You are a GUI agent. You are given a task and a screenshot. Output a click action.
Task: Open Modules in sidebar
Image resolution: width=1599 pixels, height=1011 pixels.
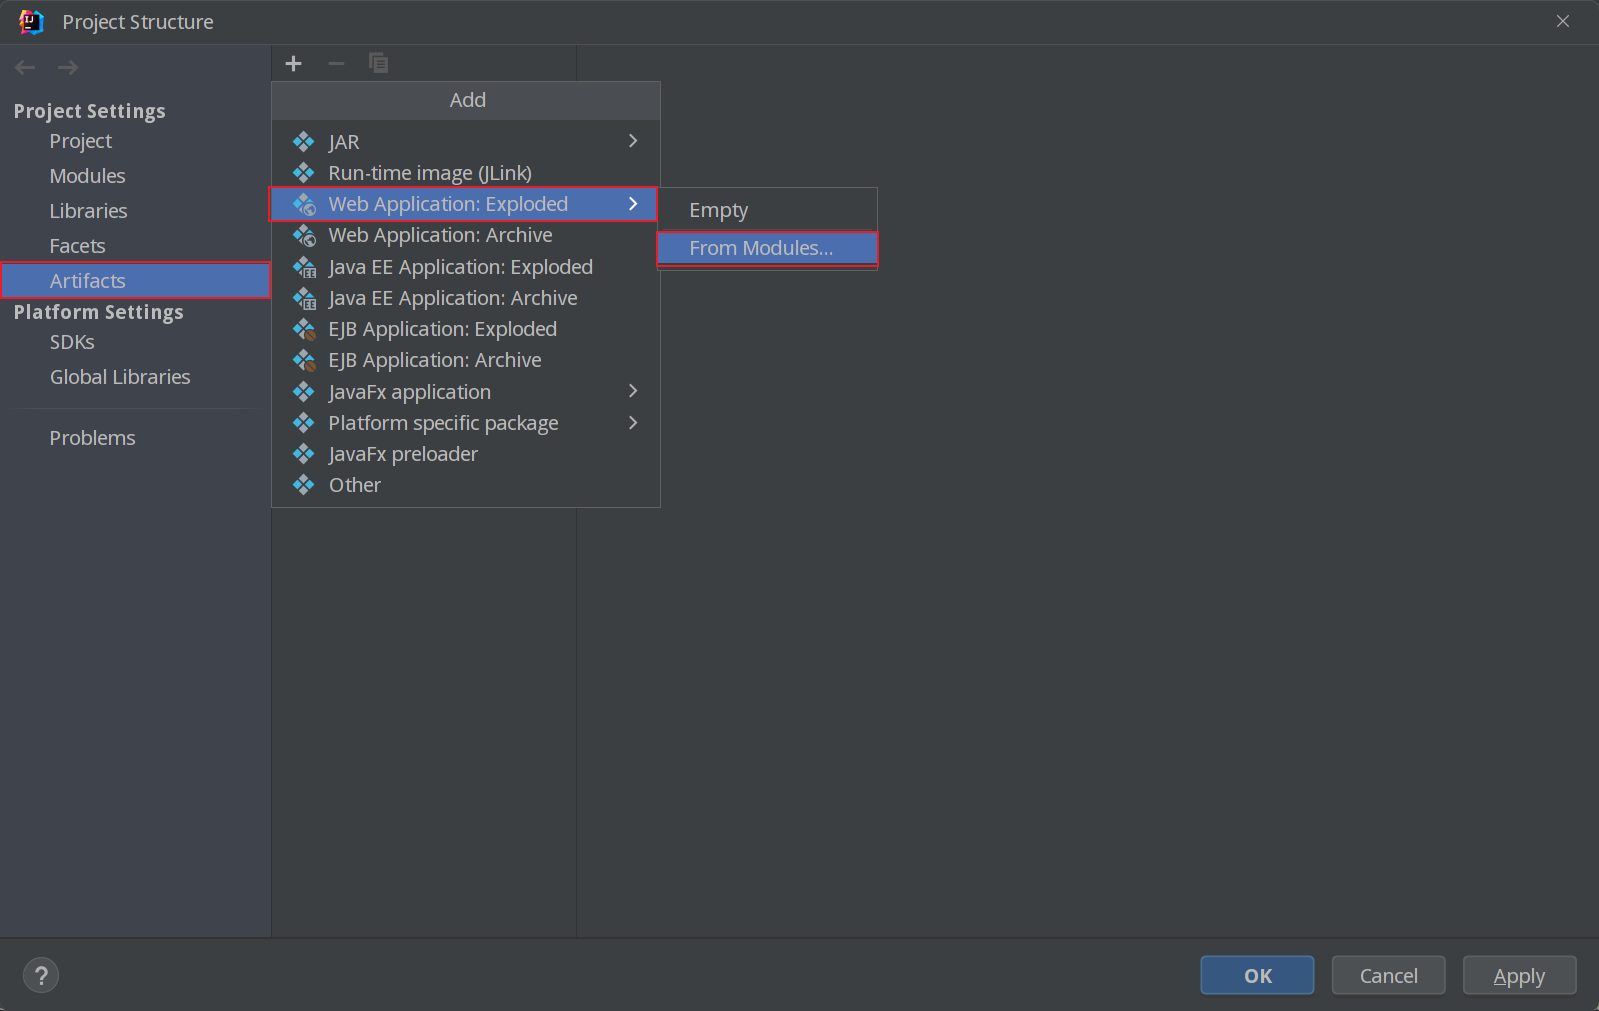pyautogui.click(x=135, y=176)
